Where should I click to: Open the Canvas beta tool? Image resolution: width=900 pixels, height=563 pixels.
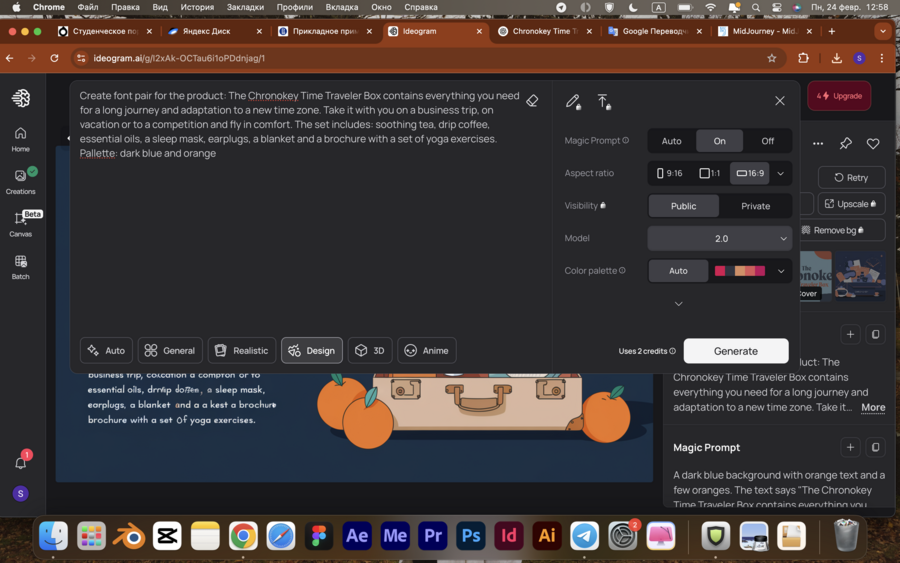pos(21,224)
